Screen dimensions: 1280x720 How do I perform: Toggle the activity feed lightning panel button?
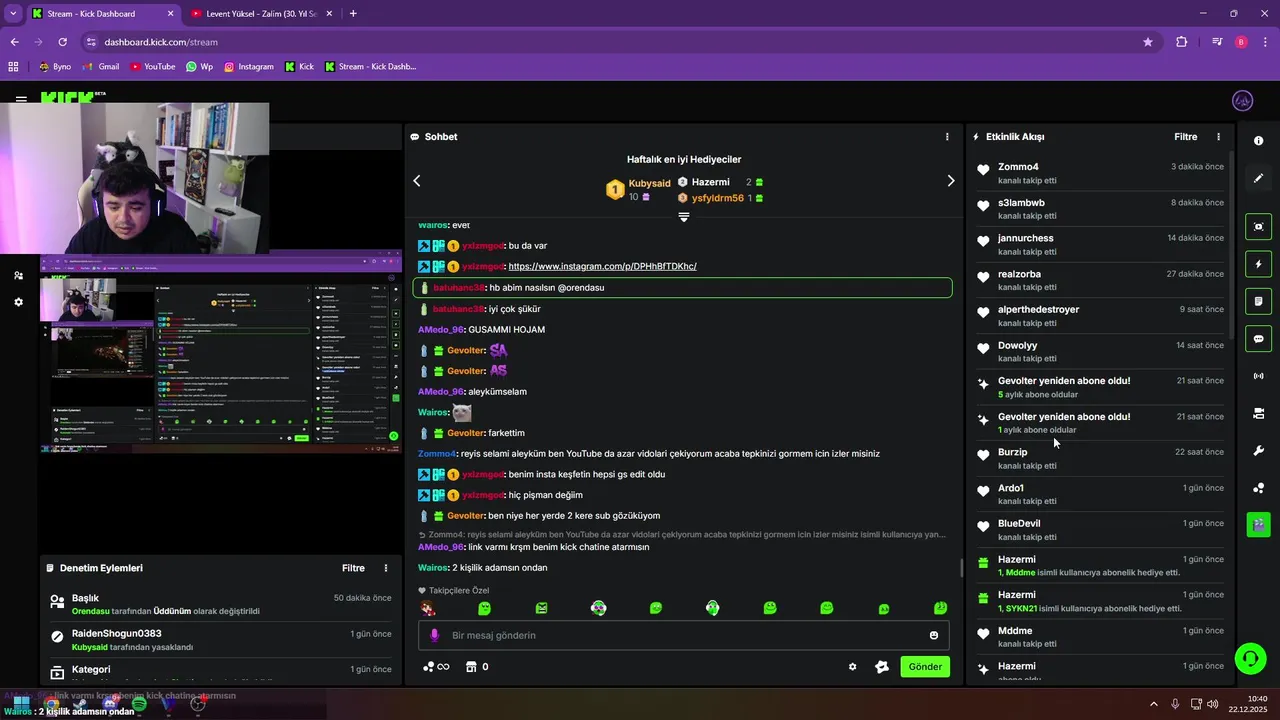(1259, 264)
